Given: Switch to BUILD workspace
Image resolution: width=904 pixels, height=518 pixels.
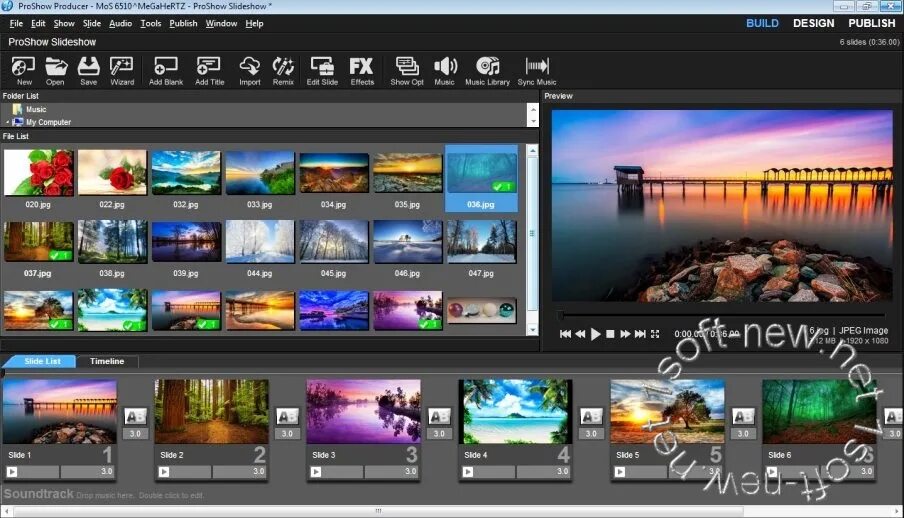Looking at the screenshot, I should (762, 23).
